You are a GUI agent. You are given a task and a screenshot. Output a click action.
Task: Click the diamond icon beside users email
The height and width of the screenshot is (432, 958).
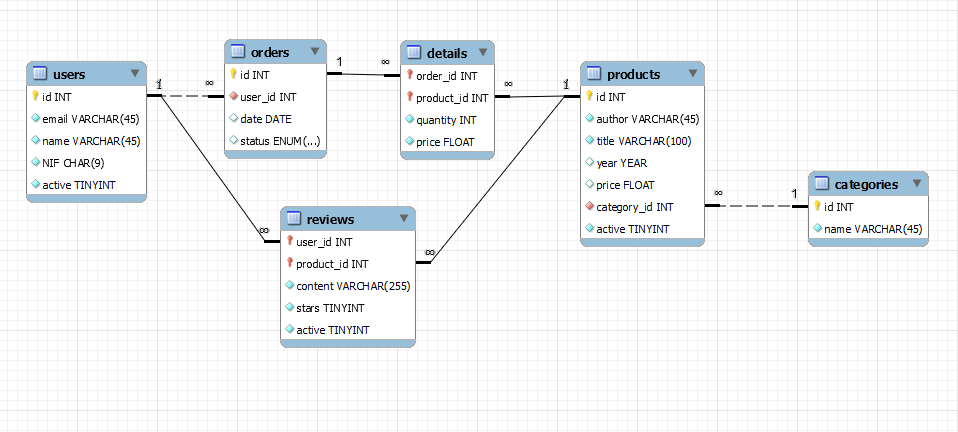[35, 119]
